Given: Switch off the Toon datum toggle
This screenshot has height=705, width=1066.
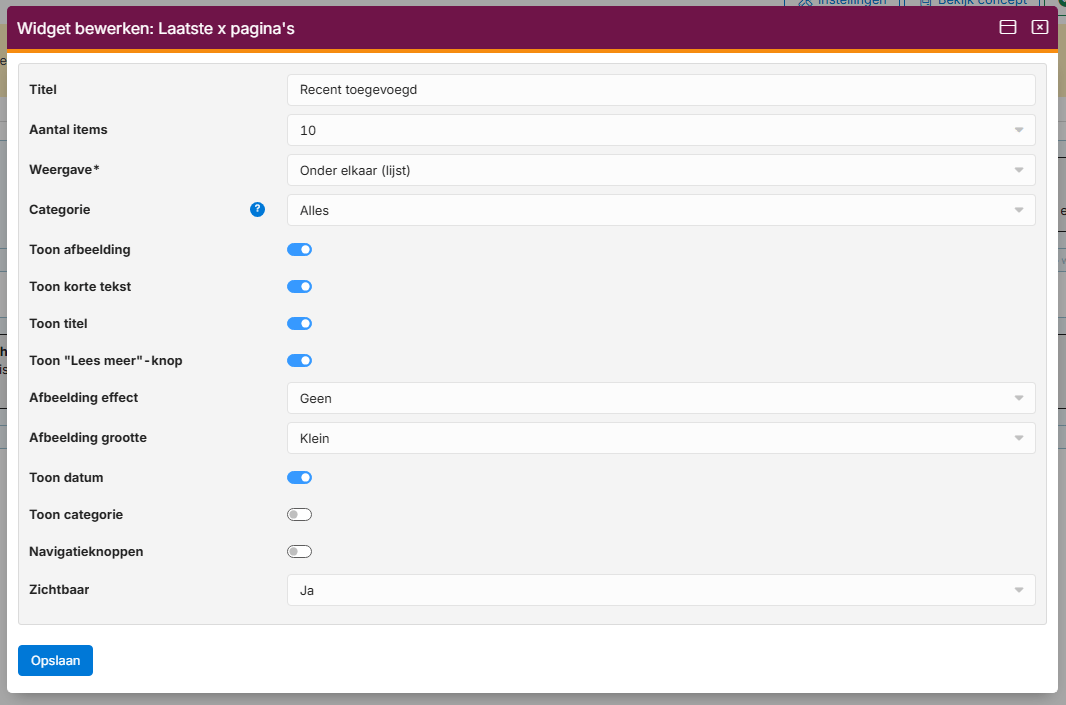Looking at the screenshot, I should point(299,478).
